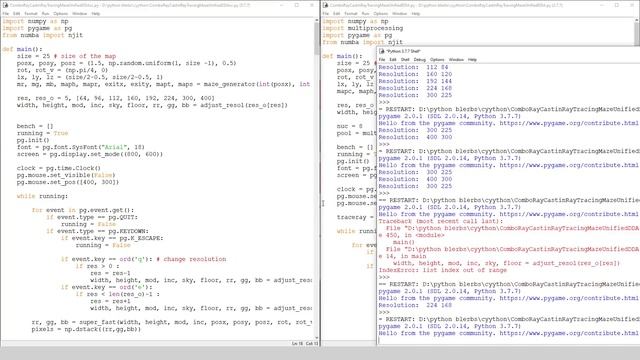Click 'res = res-1' line in left editor

point(110,273)
